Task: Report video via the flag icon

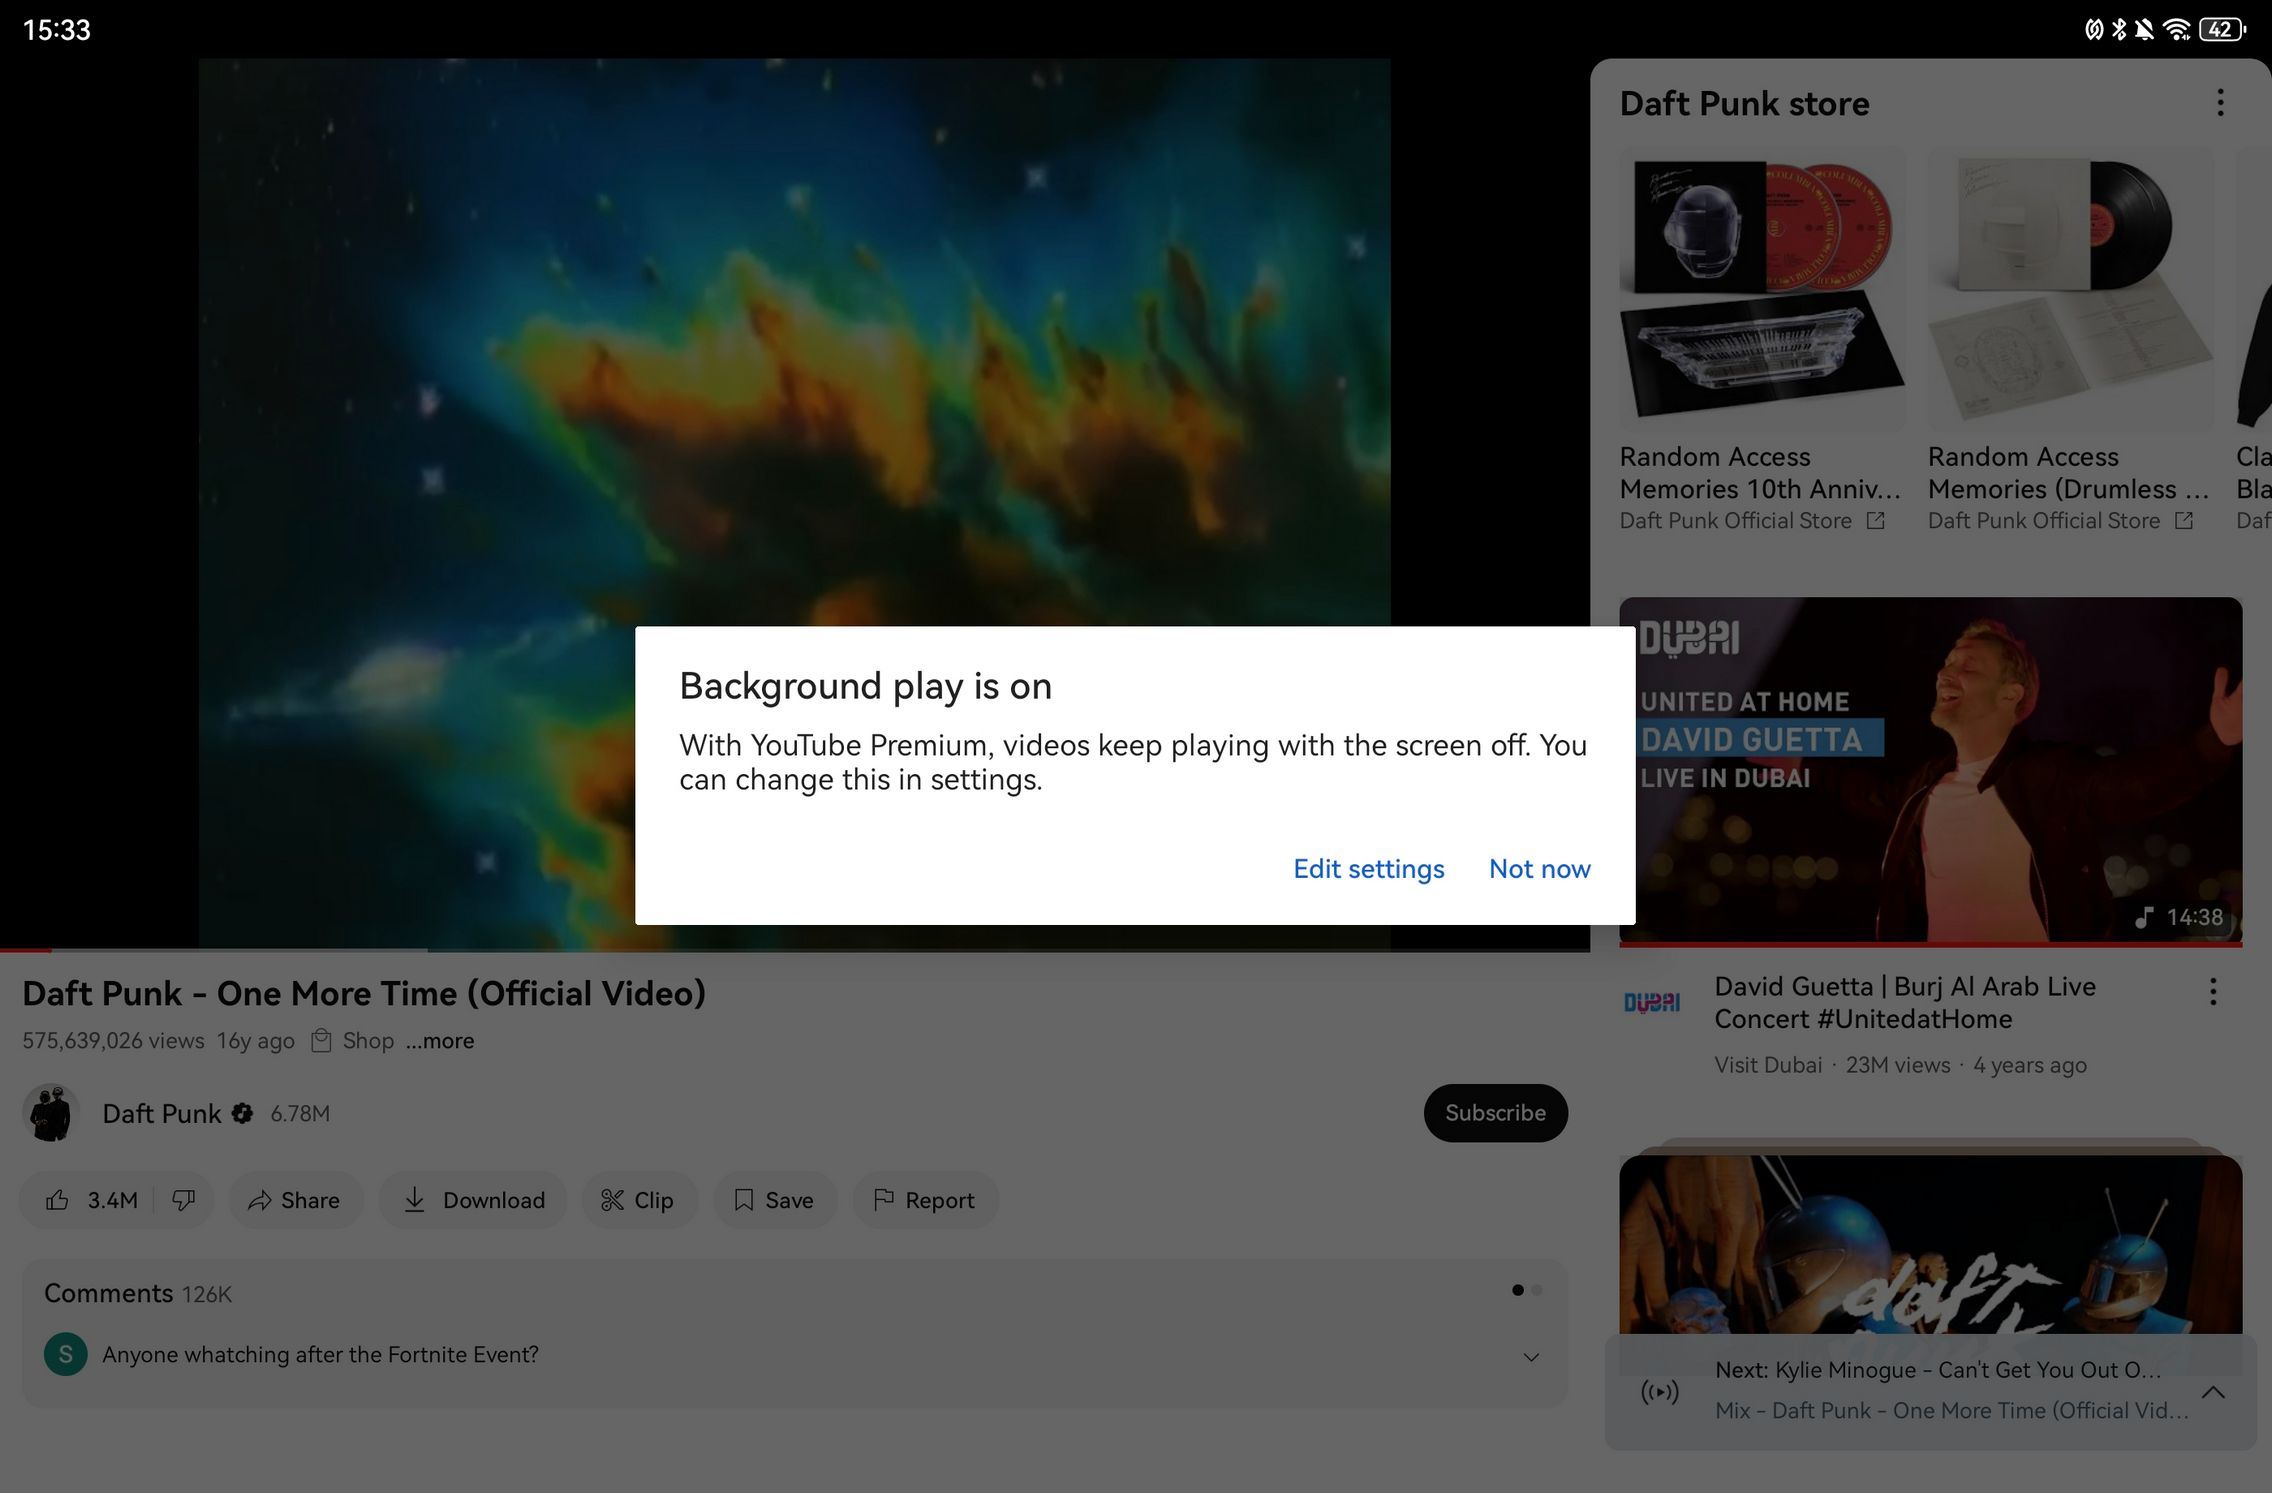Action: coord(884,1200)
